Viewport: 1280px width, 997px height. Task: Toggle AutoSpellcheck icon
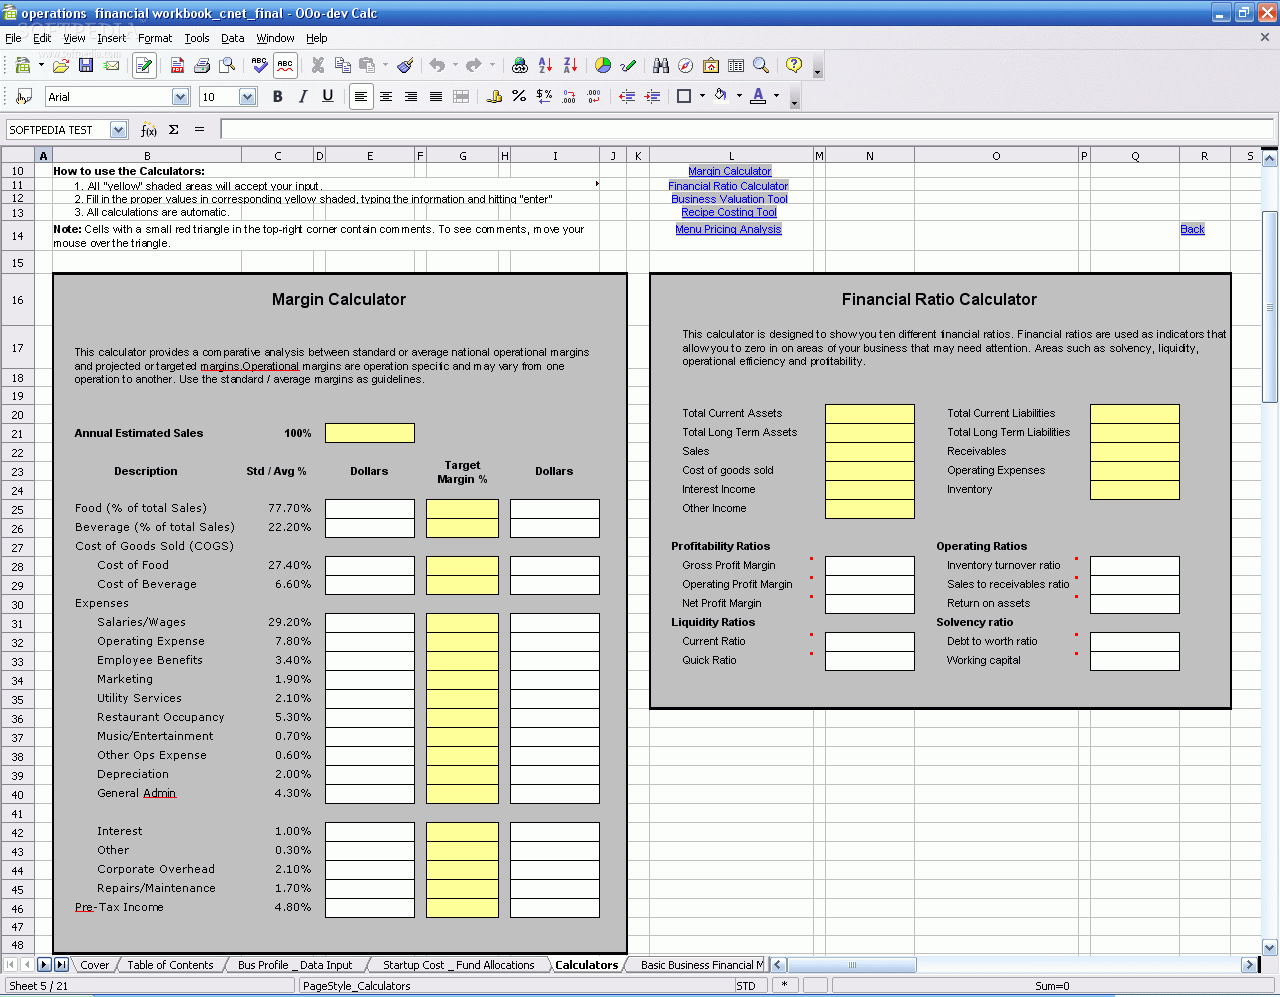(x=285, y=65)
